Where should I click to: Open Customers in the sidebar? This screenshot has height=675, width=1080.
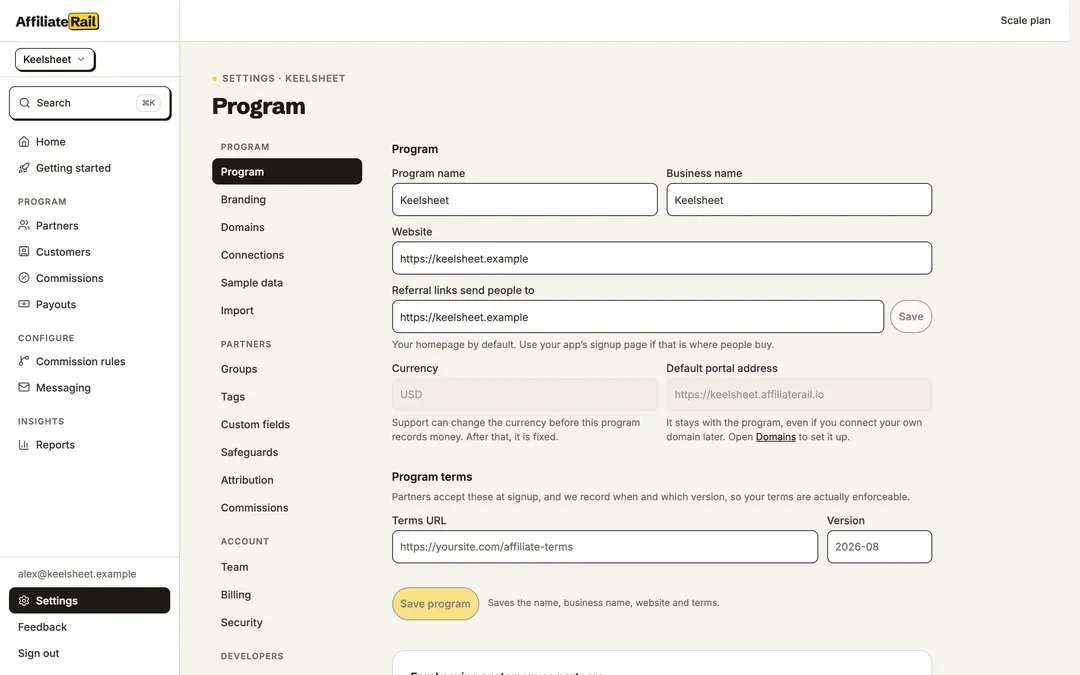[90, 251]
